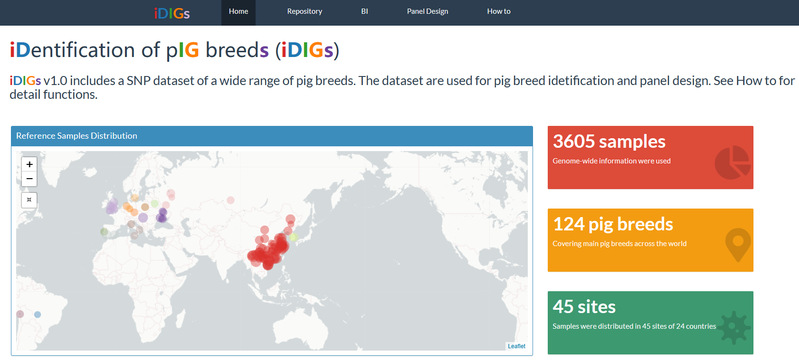Viewport: 799px width, 362px height.
Task: Click the green marker near Korea
Action: pyautogui.click(x=293, y=237)
